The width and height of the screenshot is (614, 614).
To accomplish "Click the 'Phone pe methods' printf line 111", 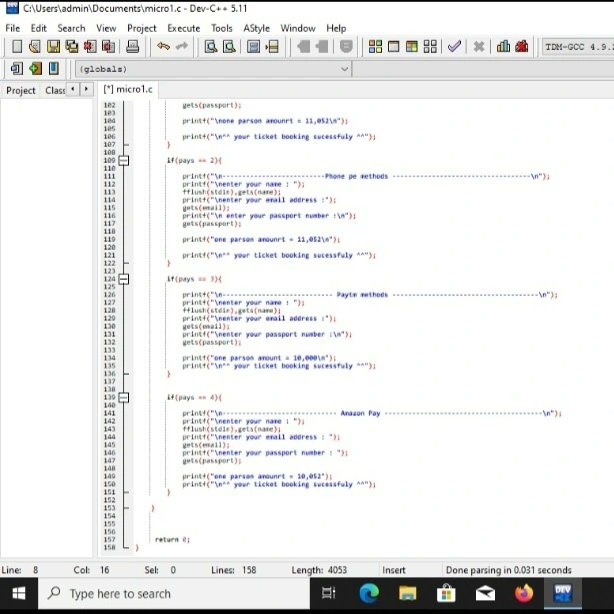I will (366, 177).
